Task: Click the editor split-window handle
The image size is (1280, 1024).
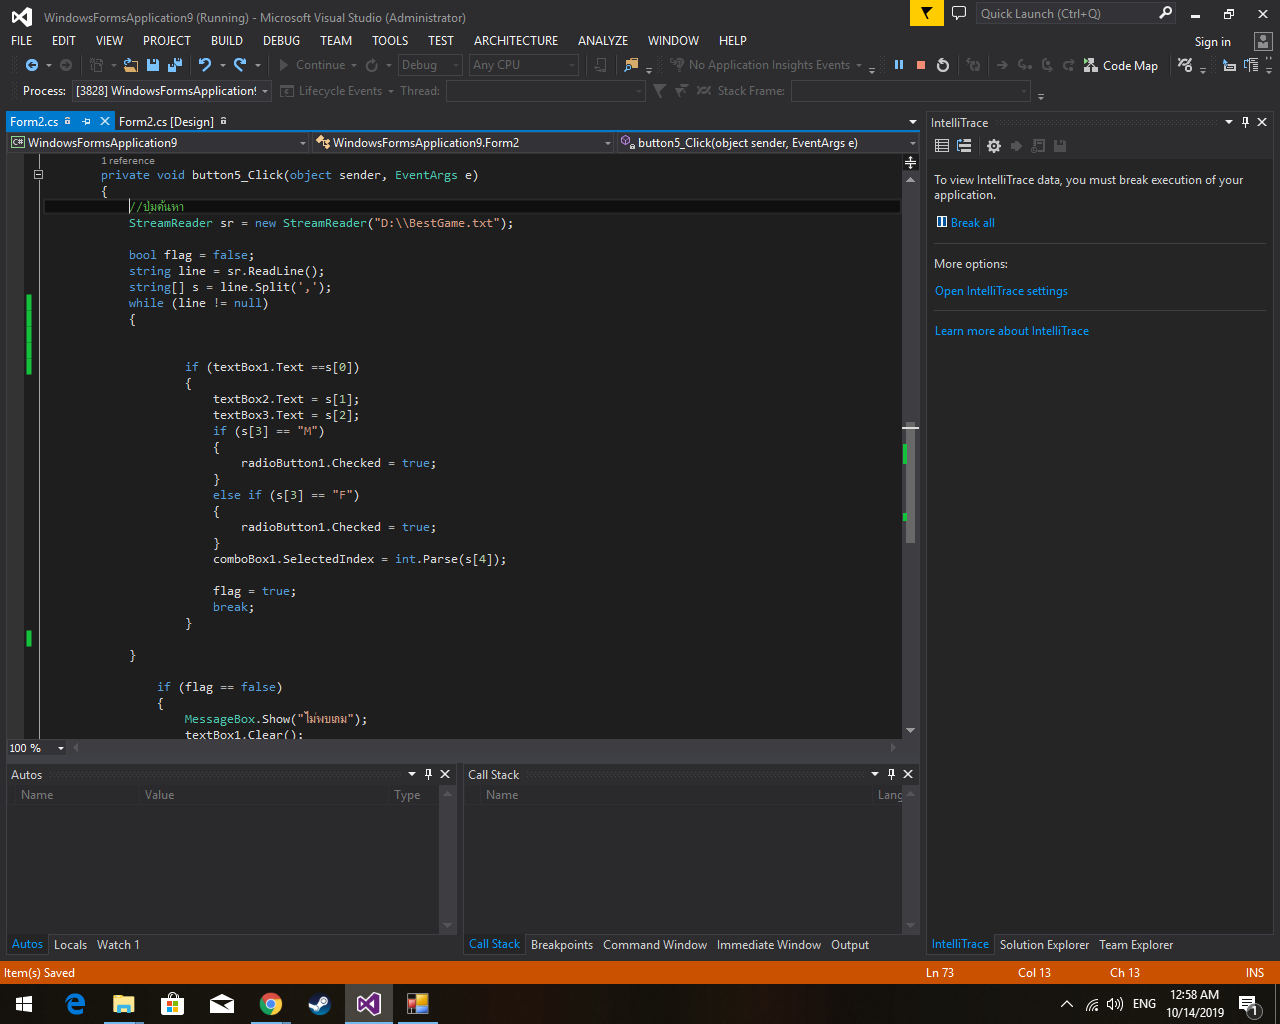Action: point(910,161)
